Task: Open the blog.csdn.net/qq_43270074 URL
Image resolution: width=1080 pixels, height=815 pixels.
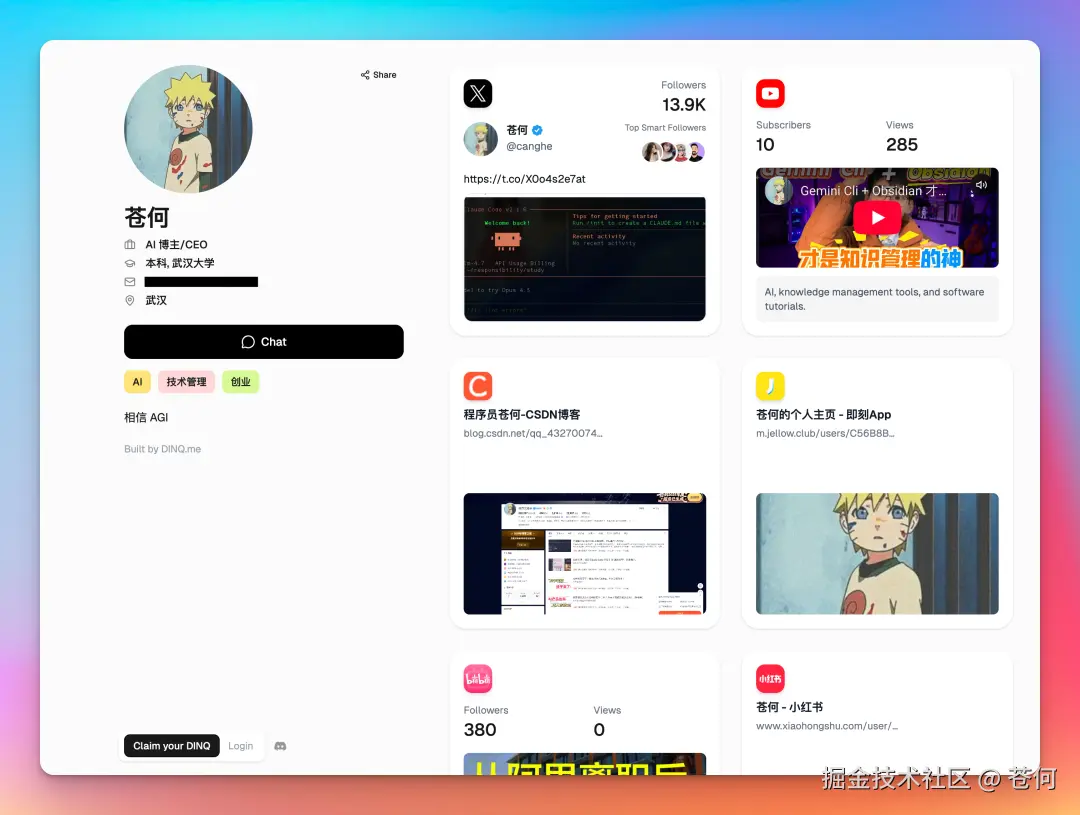Action: (x=533, y=433)
